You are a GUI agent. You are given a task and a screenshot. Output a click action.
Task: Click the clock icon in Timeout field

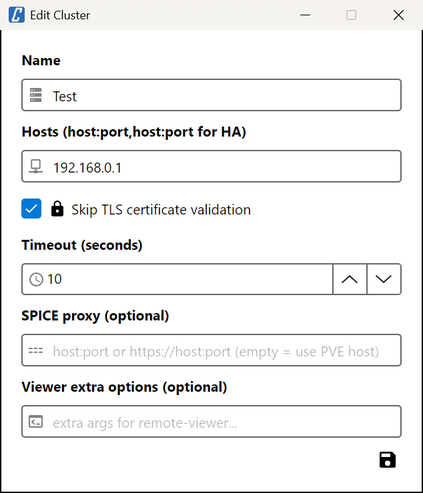tap(36, 279)
